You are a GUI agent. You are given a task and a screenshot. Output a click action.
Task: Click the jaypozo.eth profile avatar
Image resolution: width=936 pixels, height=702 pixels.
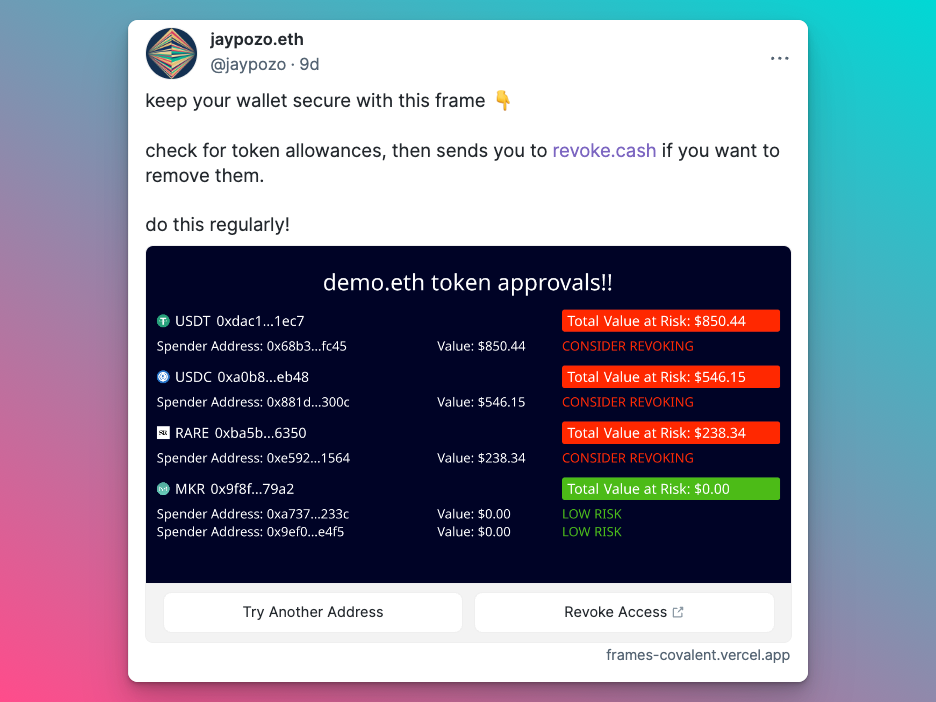(171, 54)
